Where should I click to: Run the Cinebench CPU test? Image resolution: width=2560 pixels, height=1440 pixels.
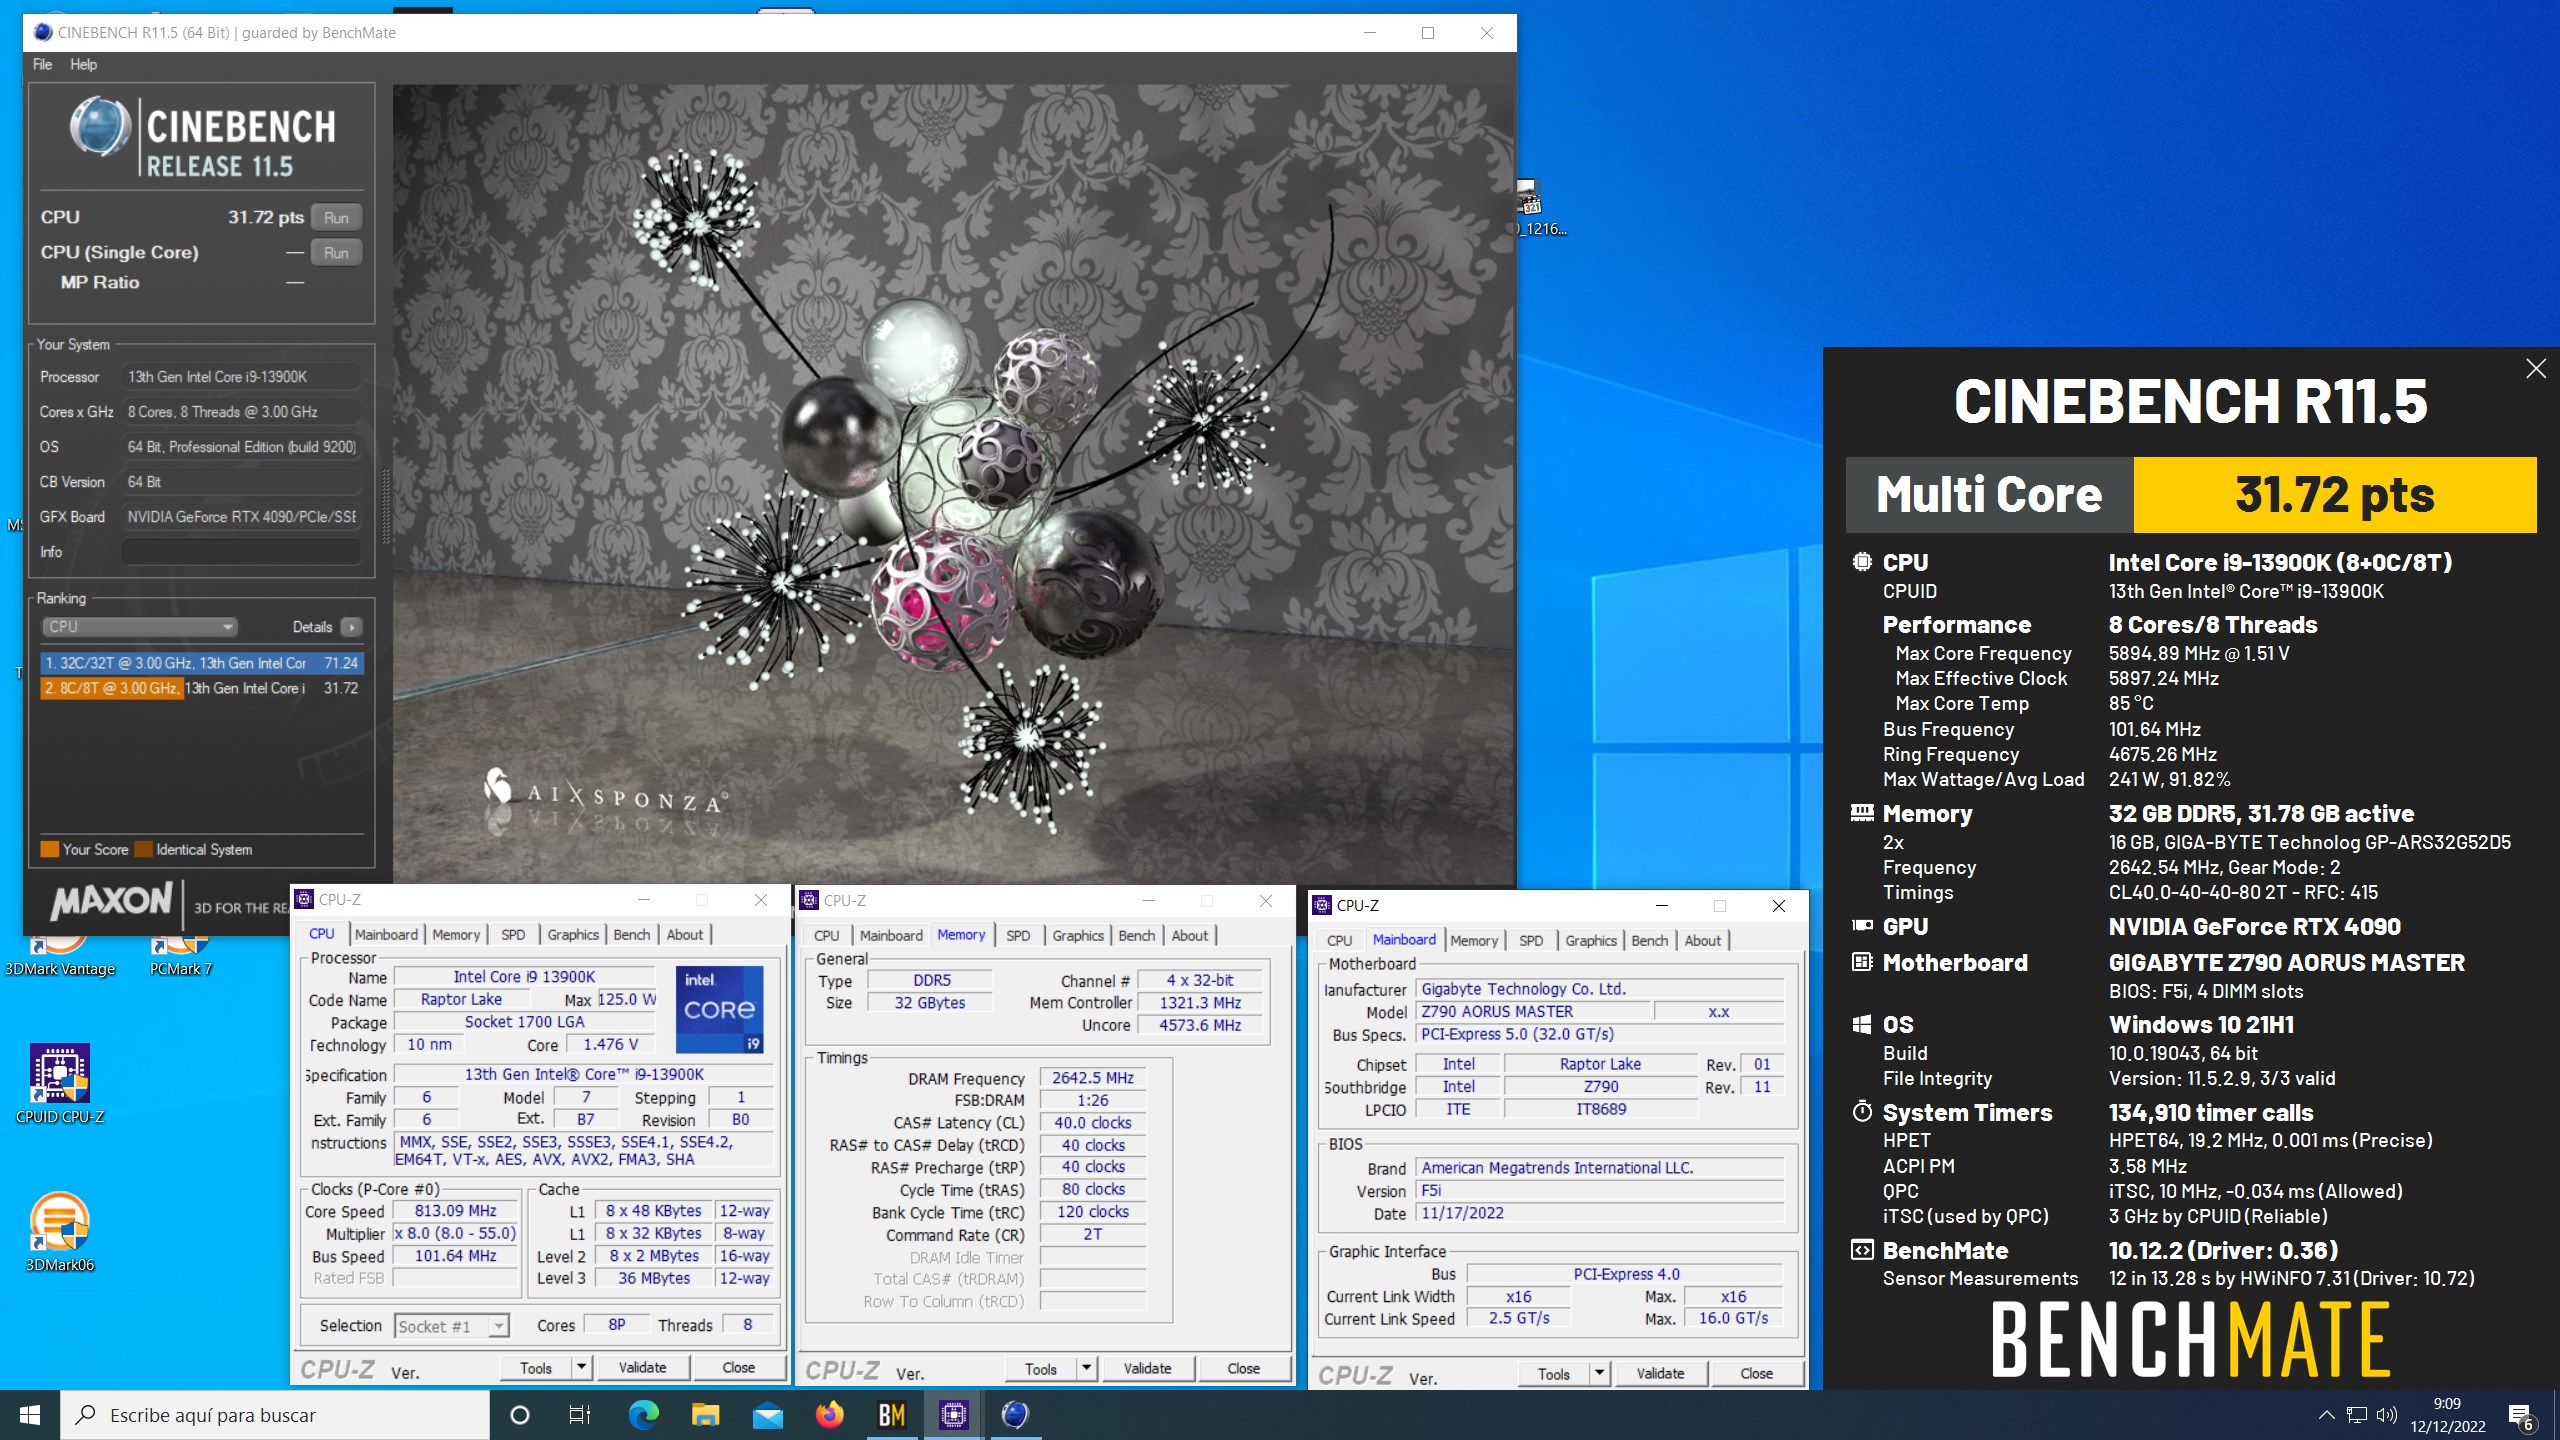pos(336,218)
